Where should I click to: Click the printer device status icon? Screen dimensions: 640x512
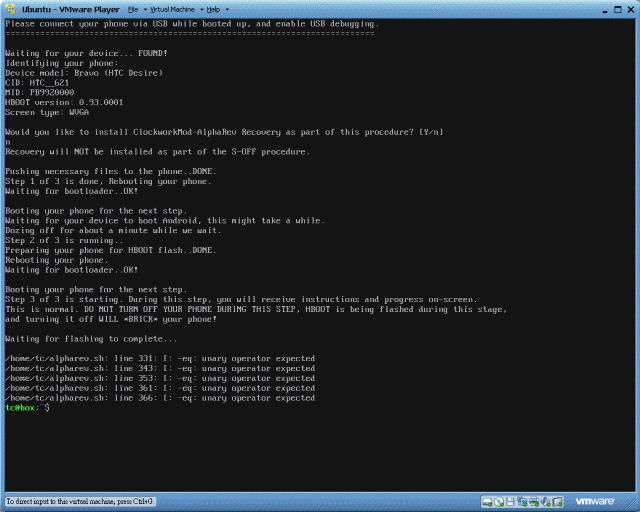coord(534,501)
